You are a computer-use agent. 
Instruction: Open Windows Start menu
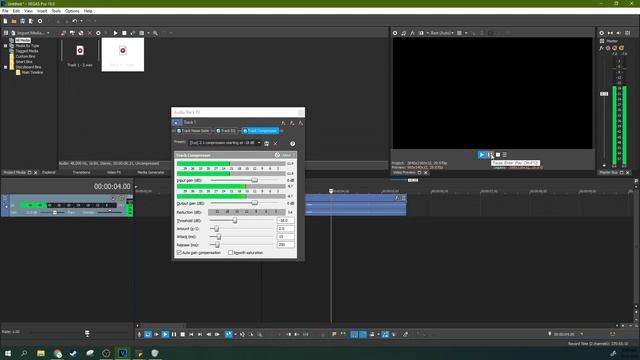[x=8, y=353]
